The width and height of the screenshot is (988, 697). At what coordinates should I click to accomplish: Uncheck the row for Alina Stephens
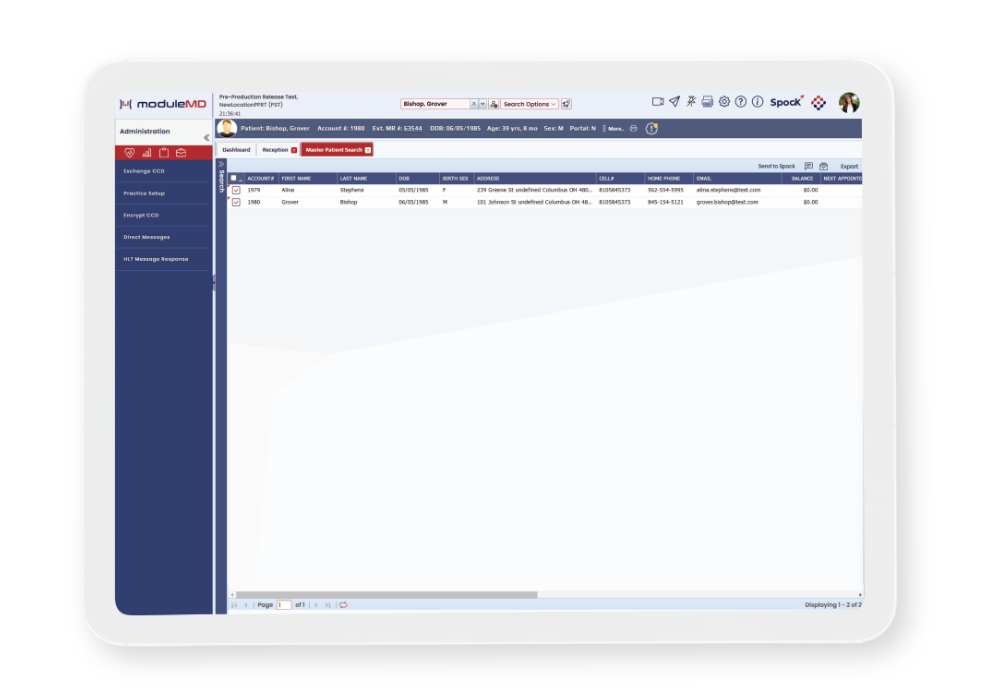234,189
